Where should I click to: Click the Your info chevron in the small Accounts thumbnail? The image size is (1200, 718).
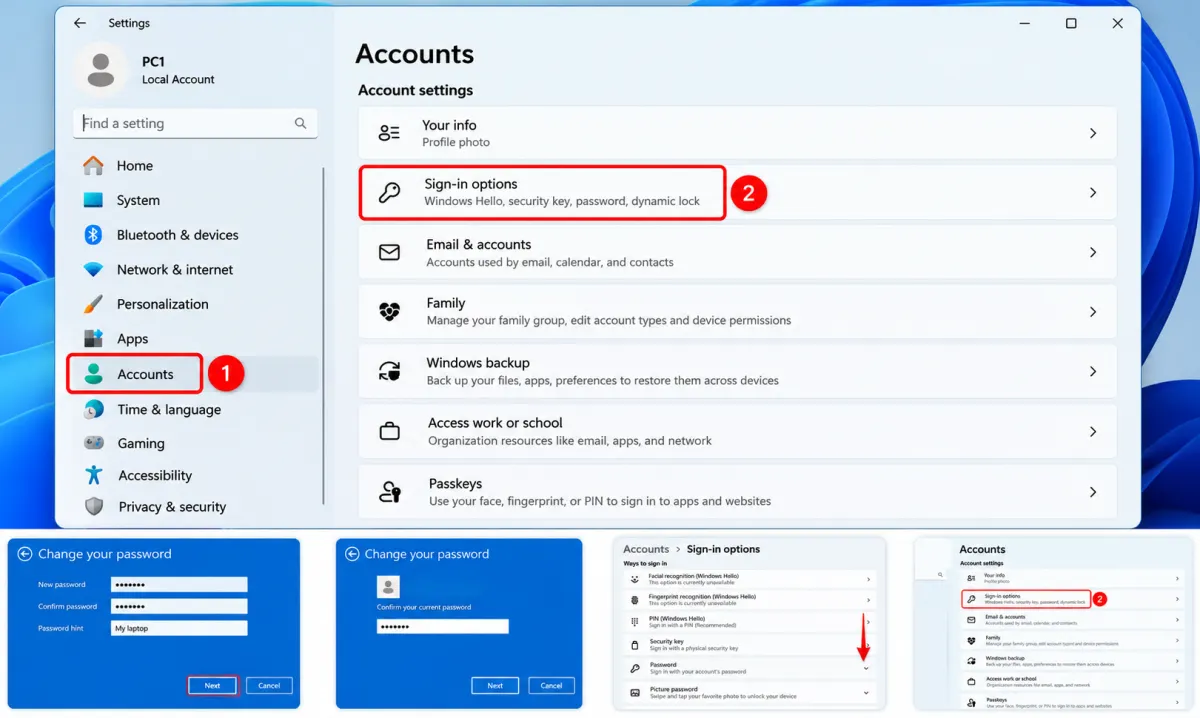click(x=1177, y=578)
